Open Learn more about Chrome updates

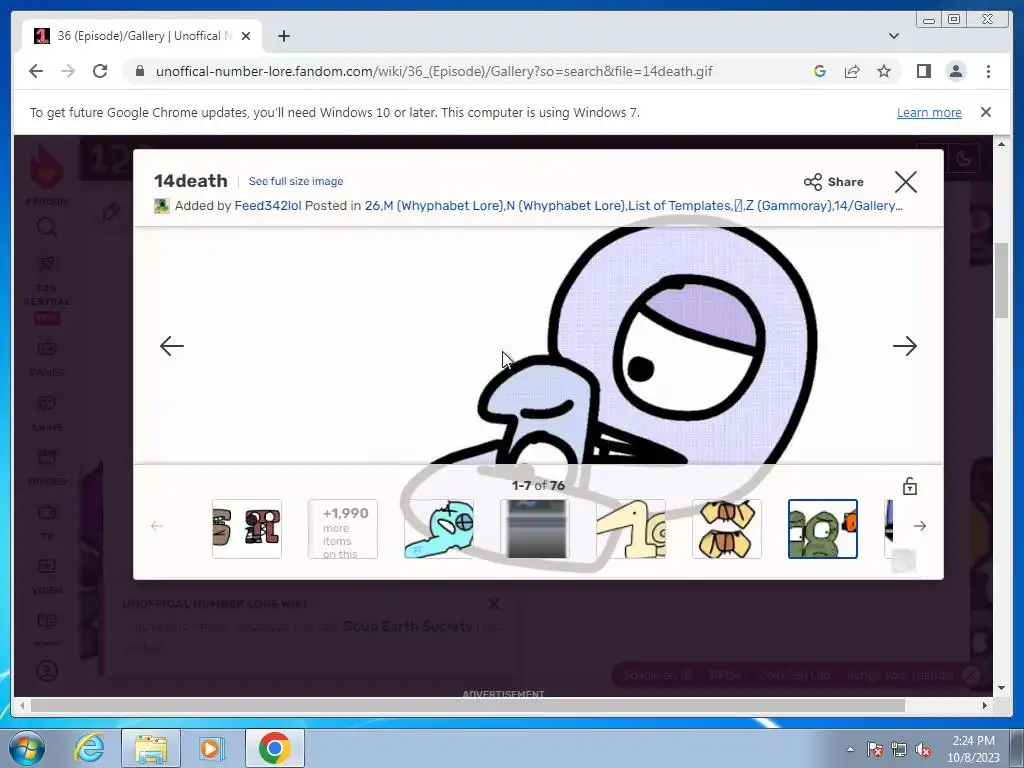tap(929, 112)
